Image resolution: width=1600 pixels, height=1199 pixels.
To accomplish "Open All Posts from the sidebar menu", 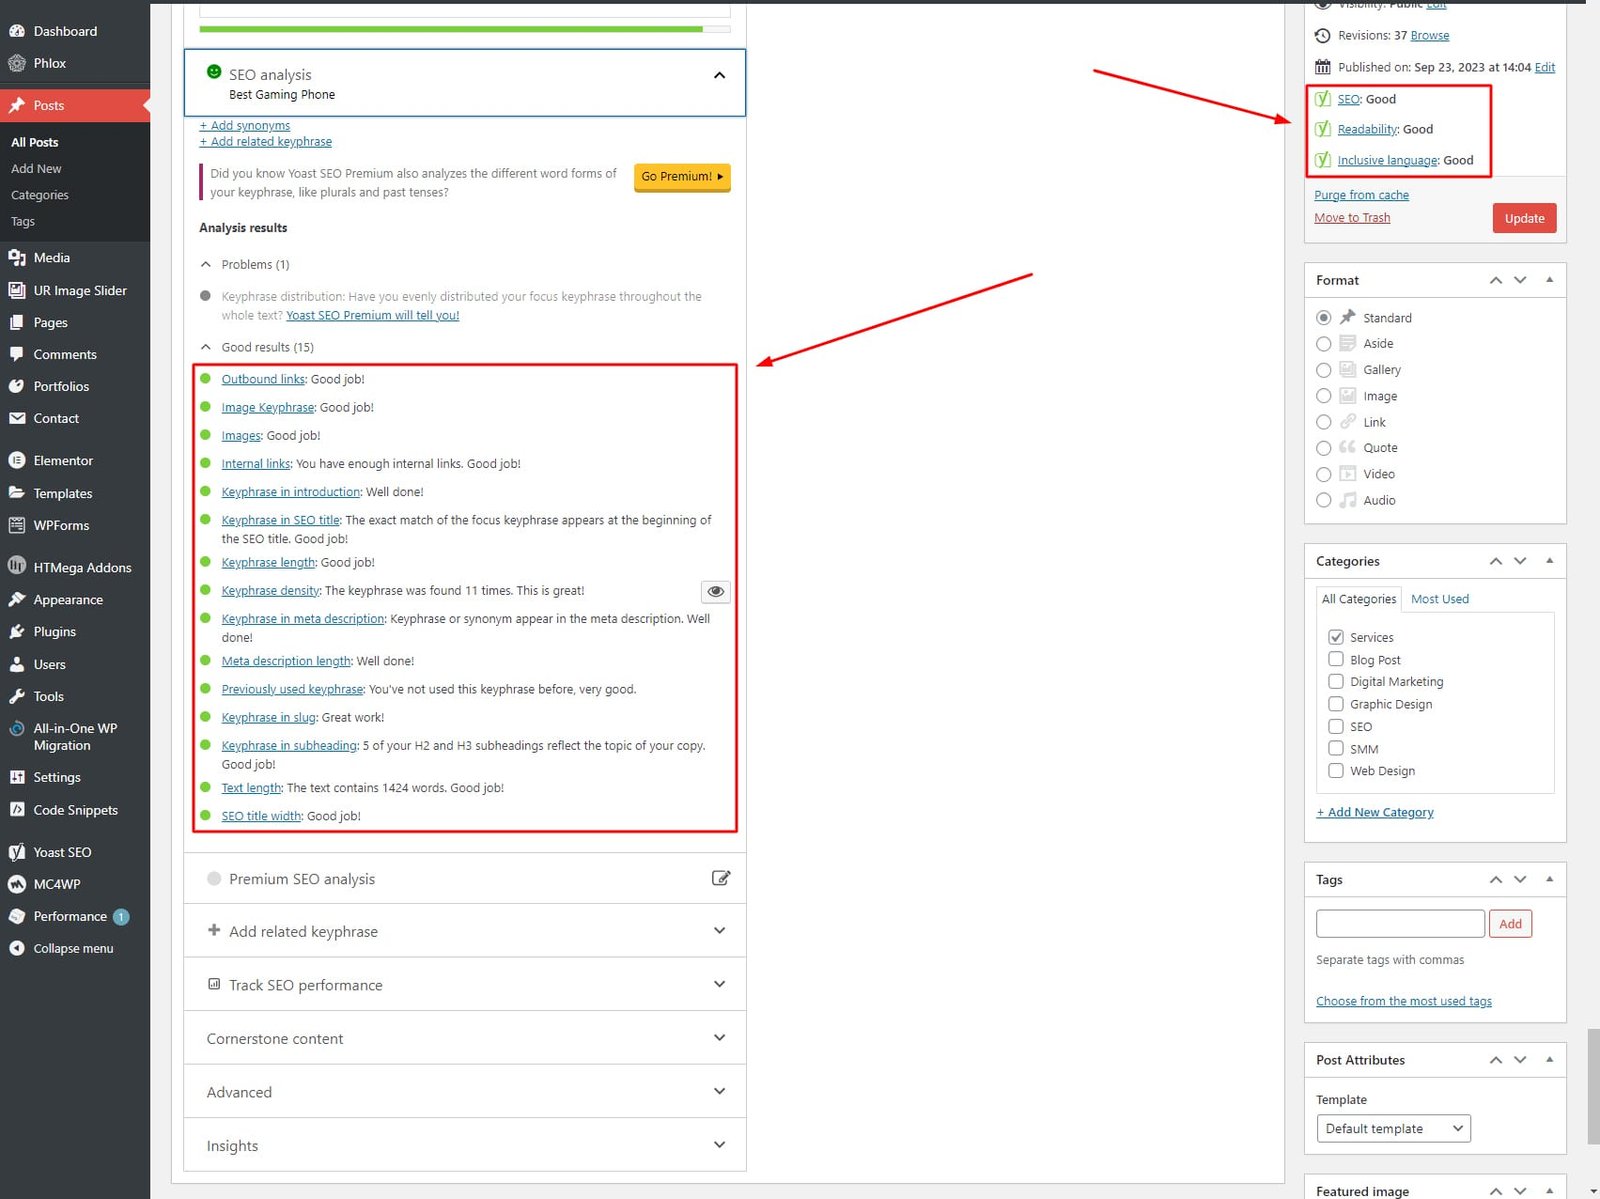I will (x=34, y=142).
